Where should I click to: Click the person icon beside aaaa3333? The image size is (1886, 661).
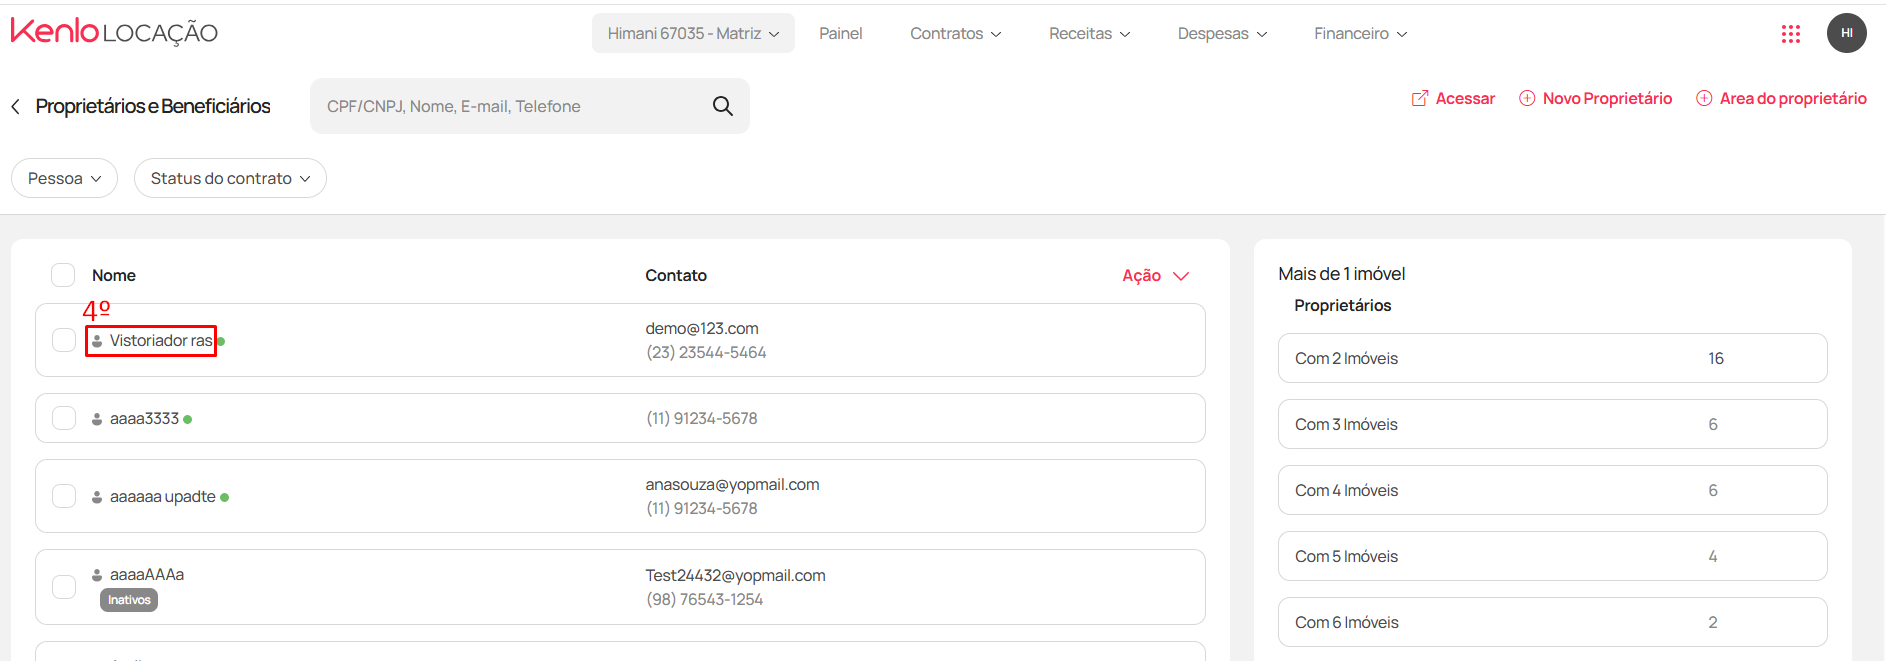coord(97,419)
